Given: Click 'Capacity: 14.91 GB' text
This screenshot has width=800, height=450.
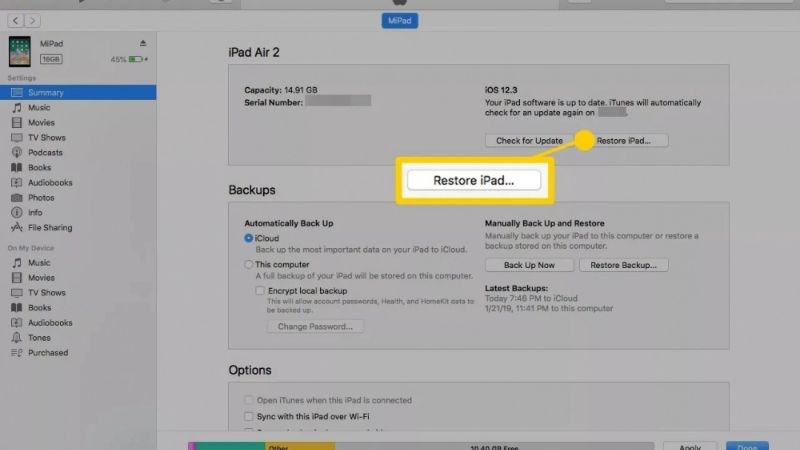Looking at the screenshot, I should [x=281, y=90].
